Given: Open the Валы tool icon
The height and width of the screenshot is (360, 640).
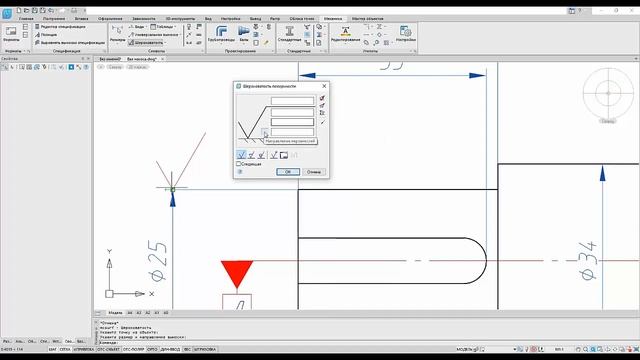Looking at the screenshot, I should click(x=244, y=34).
